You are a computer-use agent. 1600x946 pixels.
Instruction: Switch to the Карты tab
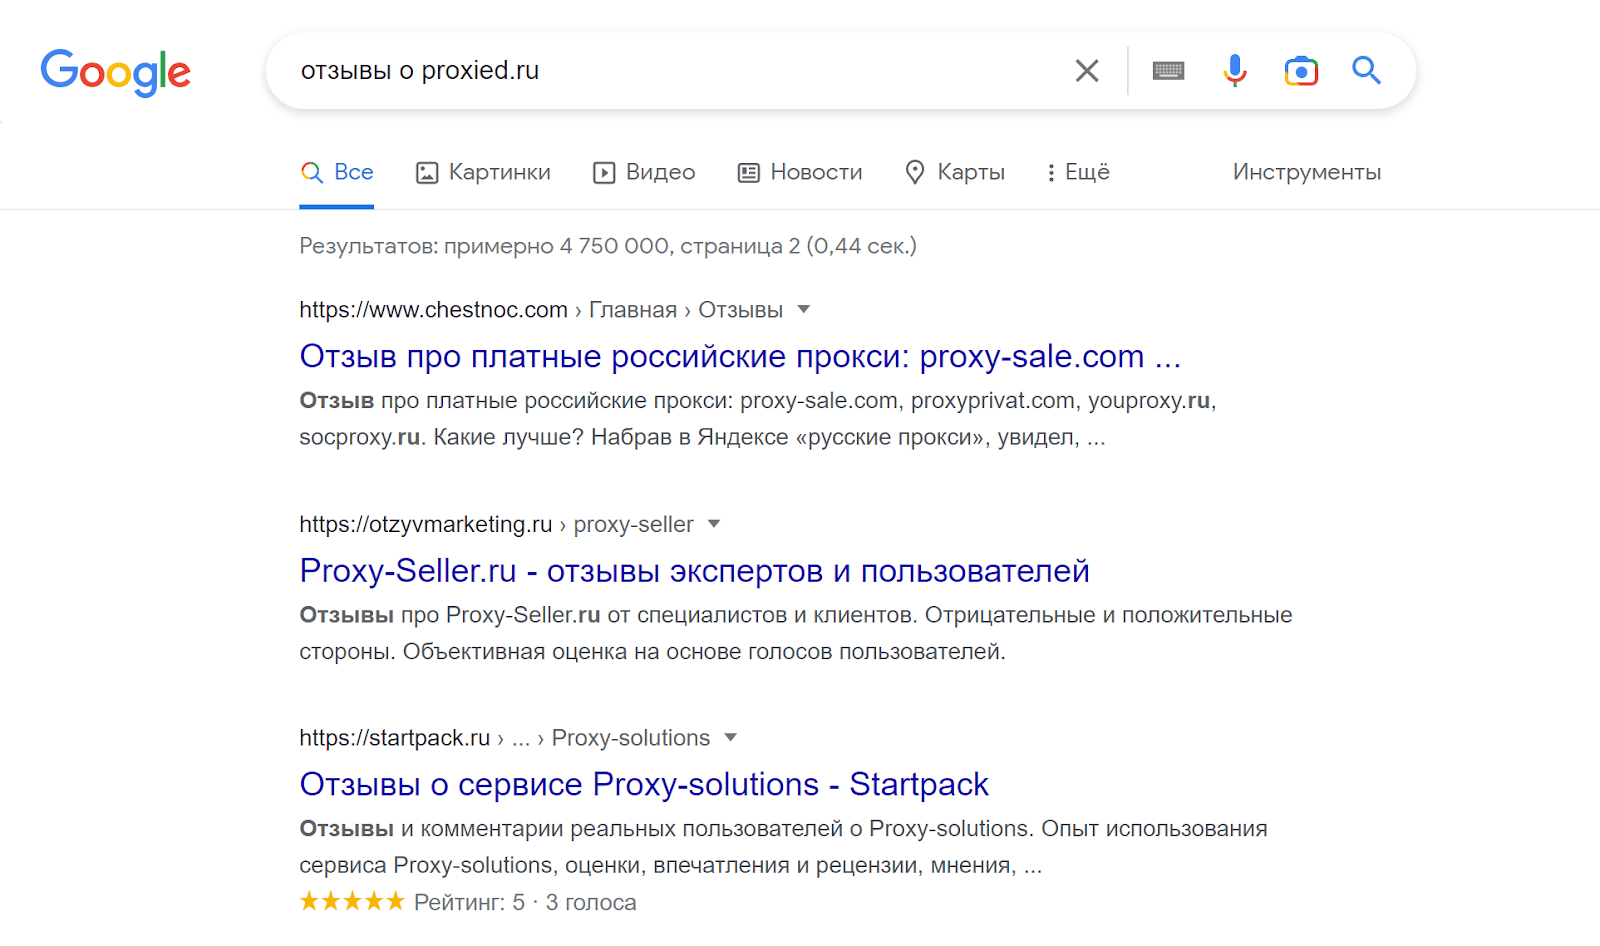[x=954, y=172]
